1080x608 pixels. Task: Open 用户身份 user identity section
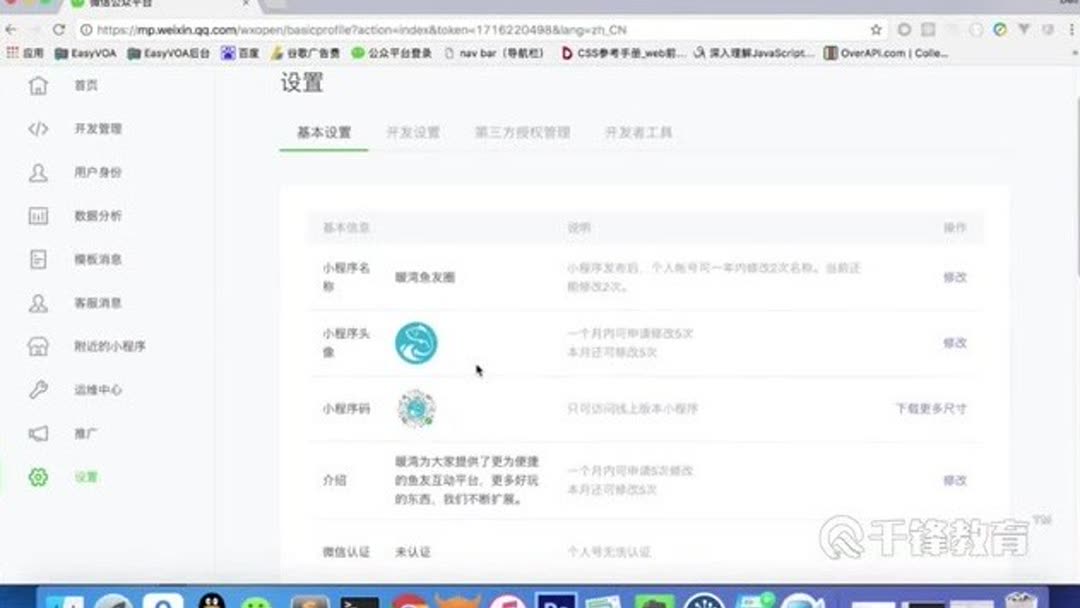[x=38, y=172]
